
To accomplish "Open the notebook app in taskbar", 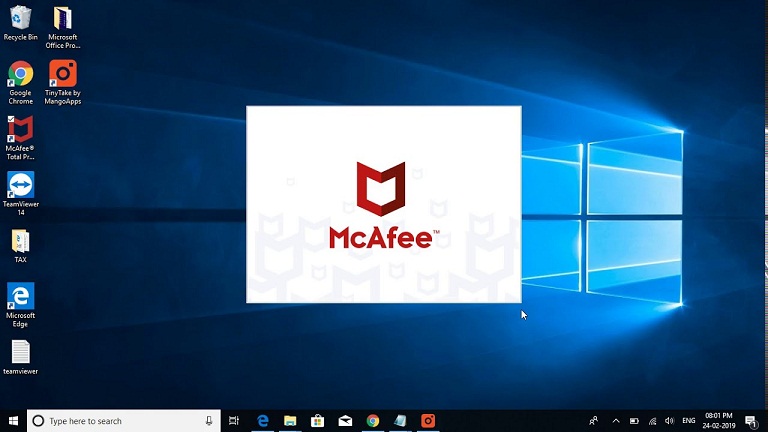I will click(400, 421).
